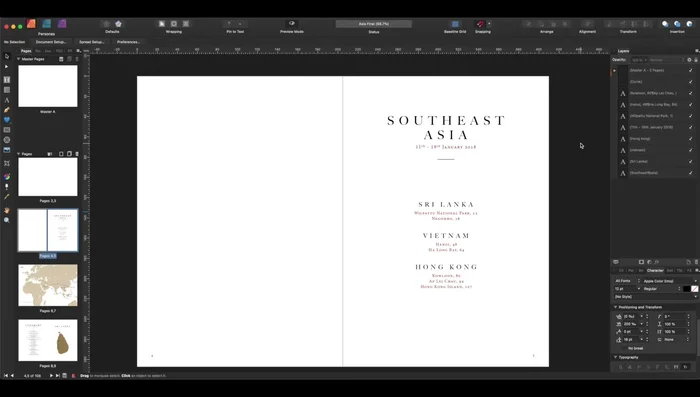Image resolution: width=700 pixels, height=397 pixels.
Task: Toggle visibility of Sri Lanka layer
Action: click(691, 162)
